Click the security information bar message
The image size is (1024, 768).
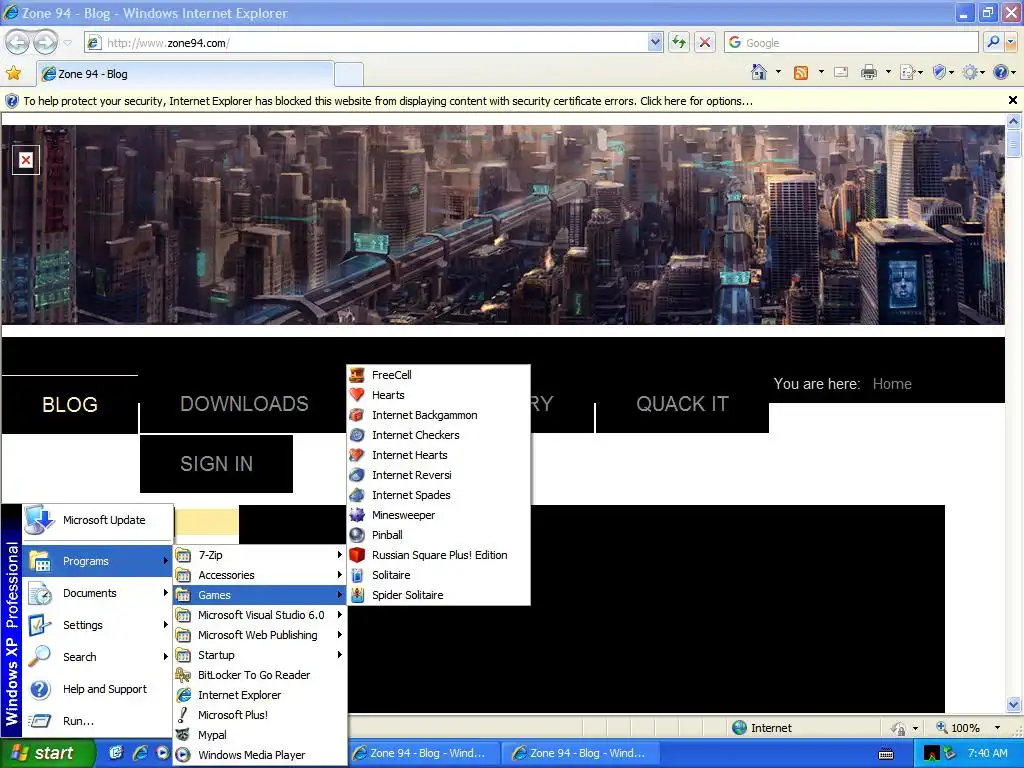click(x=388, y=101)
